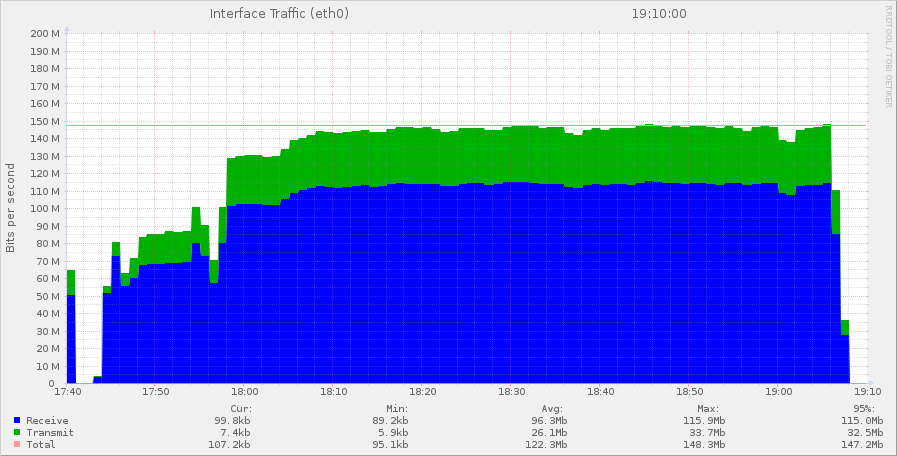The width and height of the screenshot is (897, 456).
Task: Click the 18:30 time axis label
Action: point(512,392)
